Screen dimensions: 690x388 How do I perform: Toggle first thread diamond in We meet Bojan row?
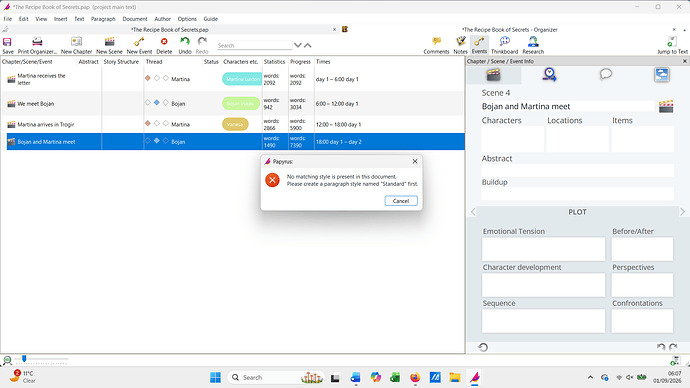148,102
